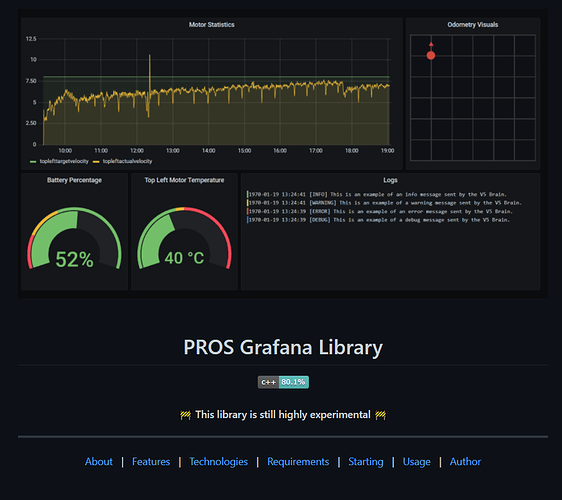Click the [INFO] log message line

tap(377, 194)
